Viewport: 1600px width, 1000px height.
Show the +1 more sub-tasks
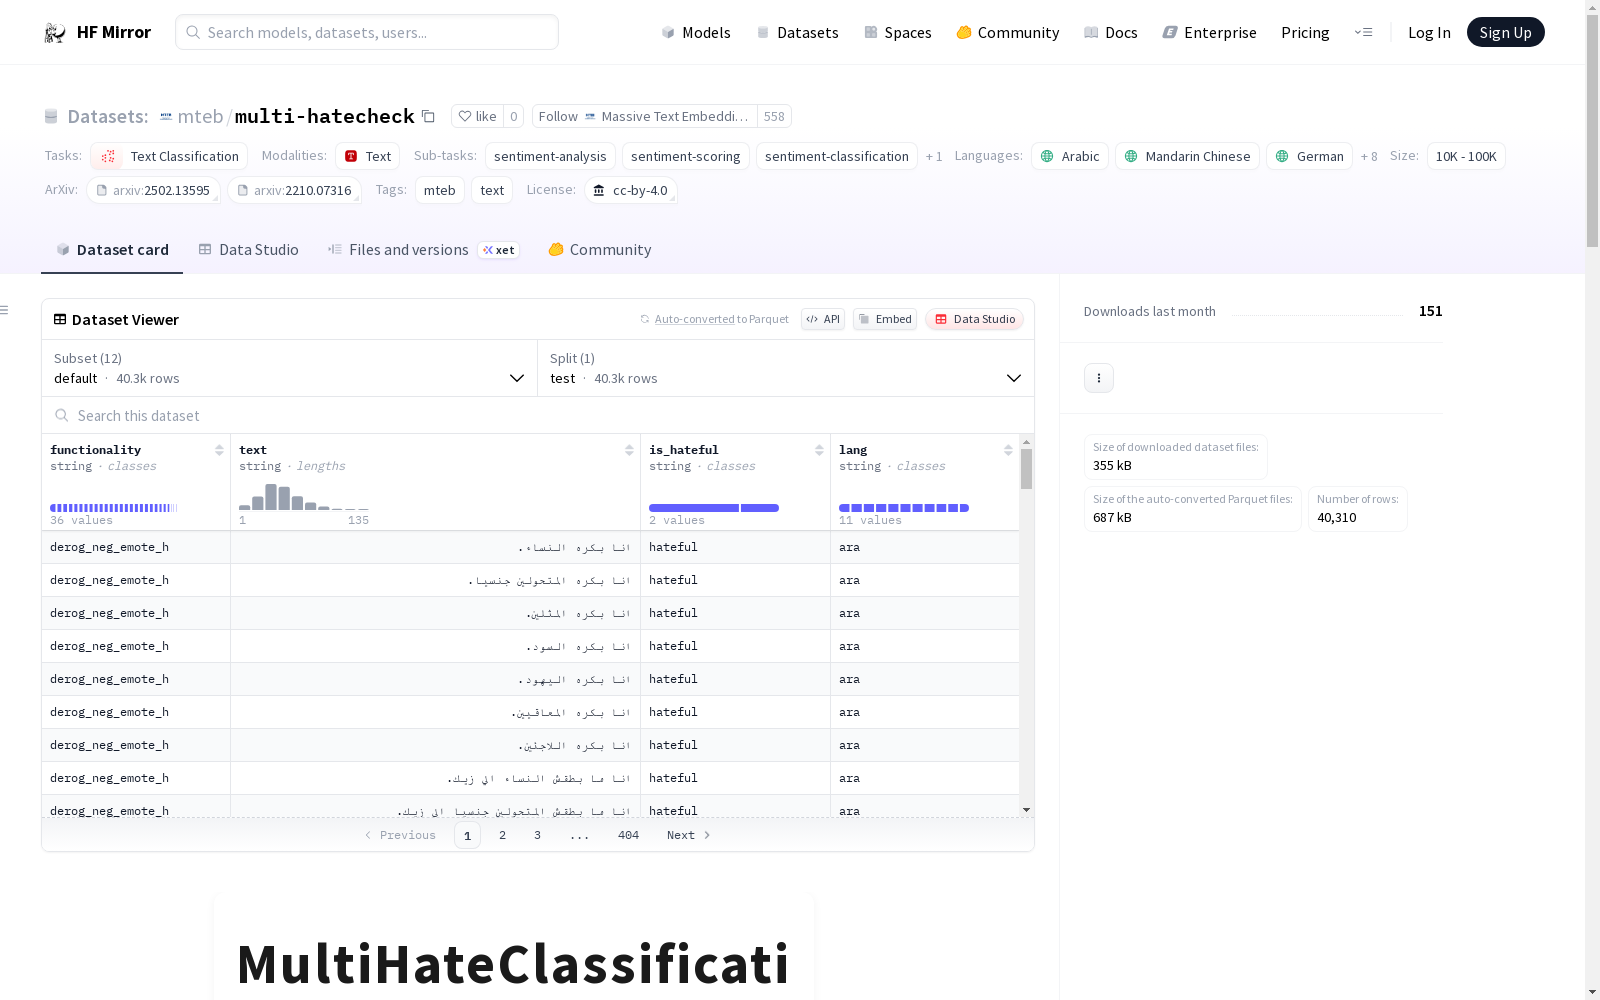(x=934, y=156)
